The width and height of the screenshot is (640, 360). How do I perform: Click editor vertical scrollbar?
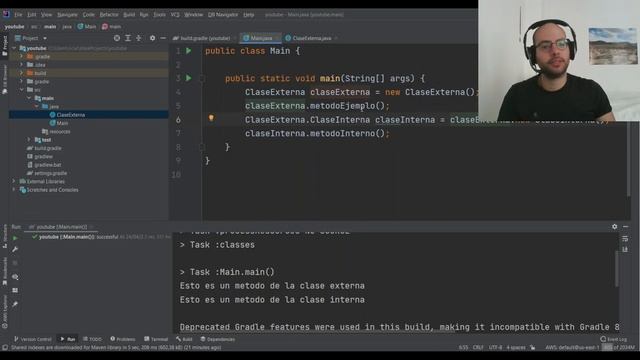click(629, 159)
